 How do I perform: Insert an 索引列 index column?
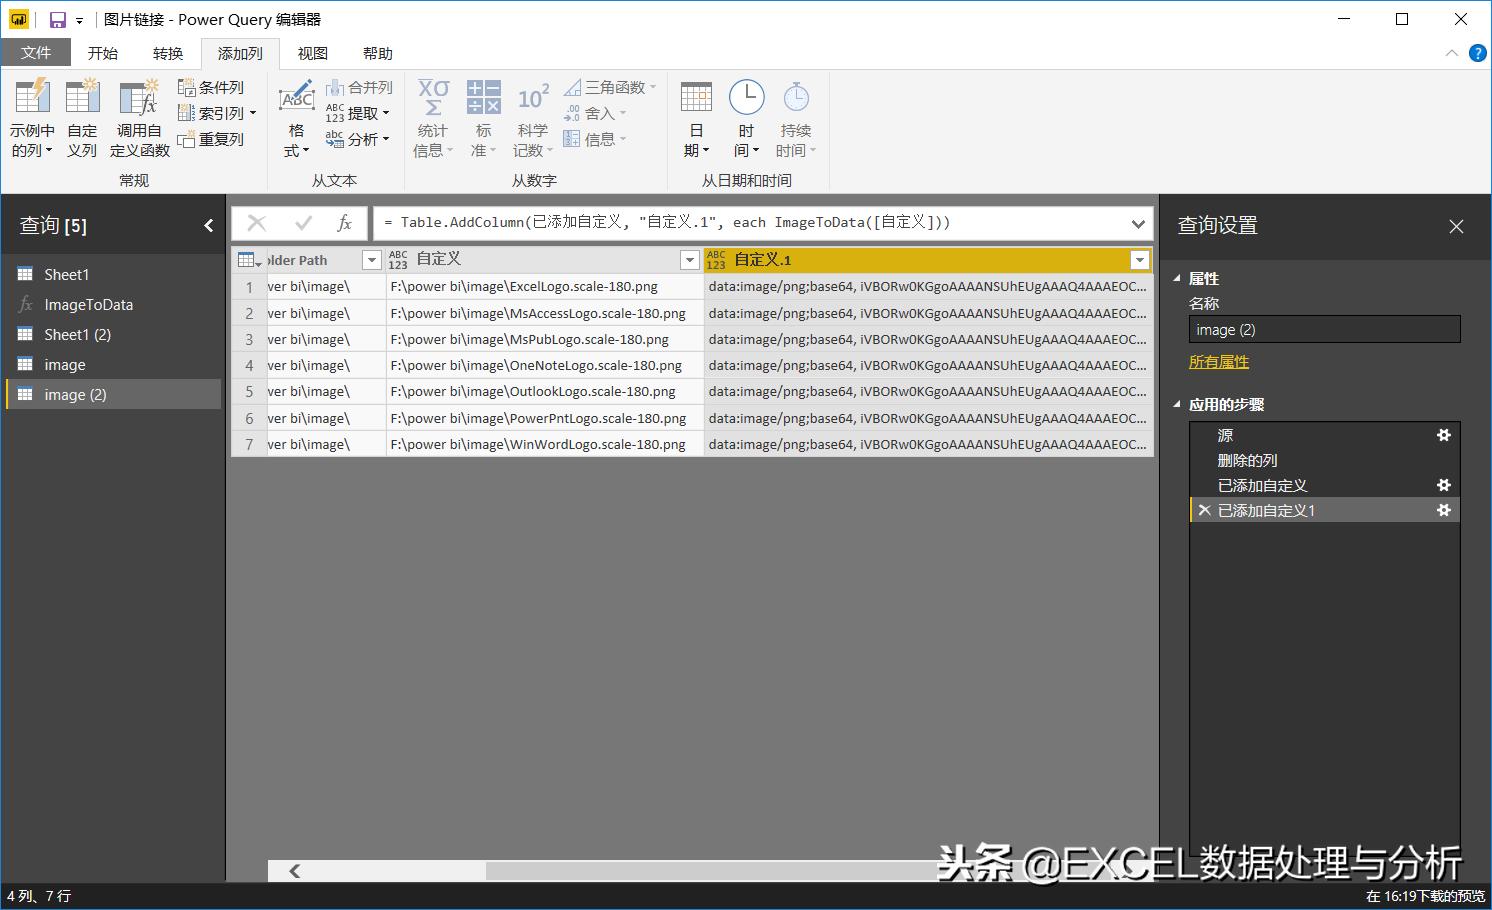213,112
